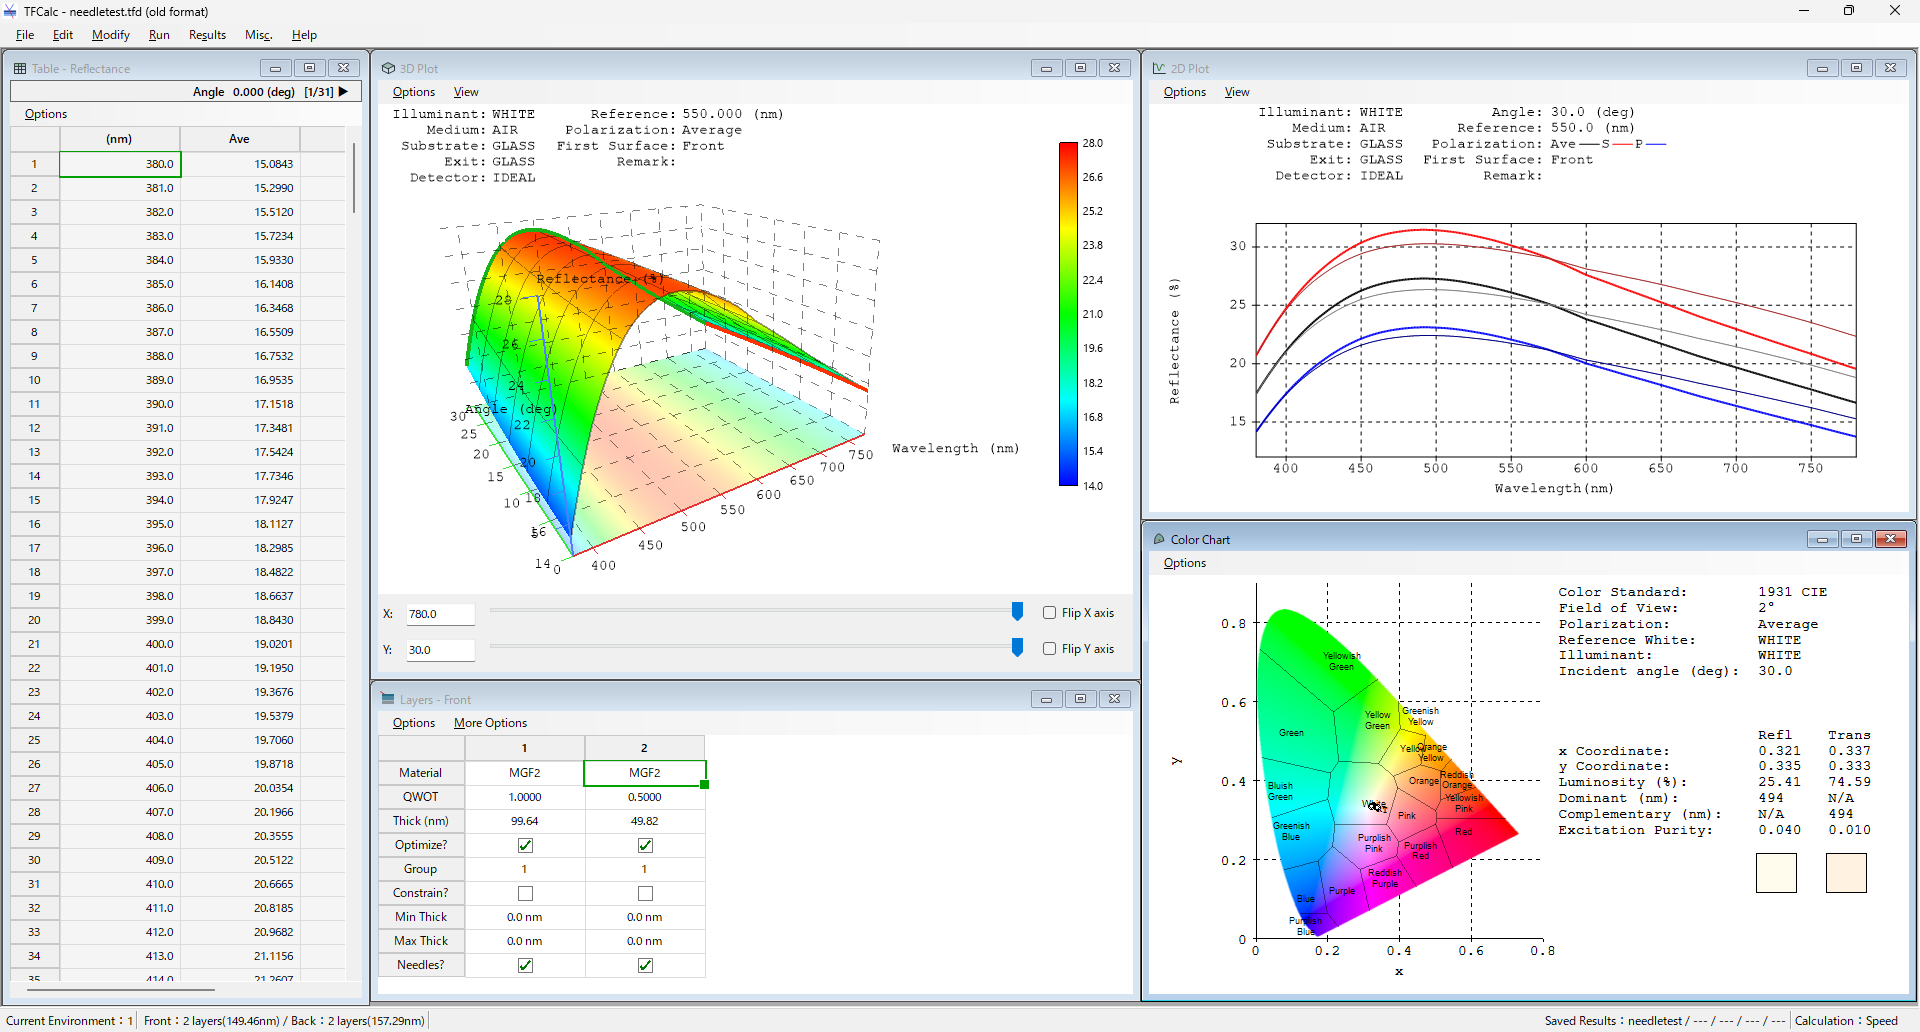
Task: Toggle Needles for layer 2
Action: [x=645, y=965]
